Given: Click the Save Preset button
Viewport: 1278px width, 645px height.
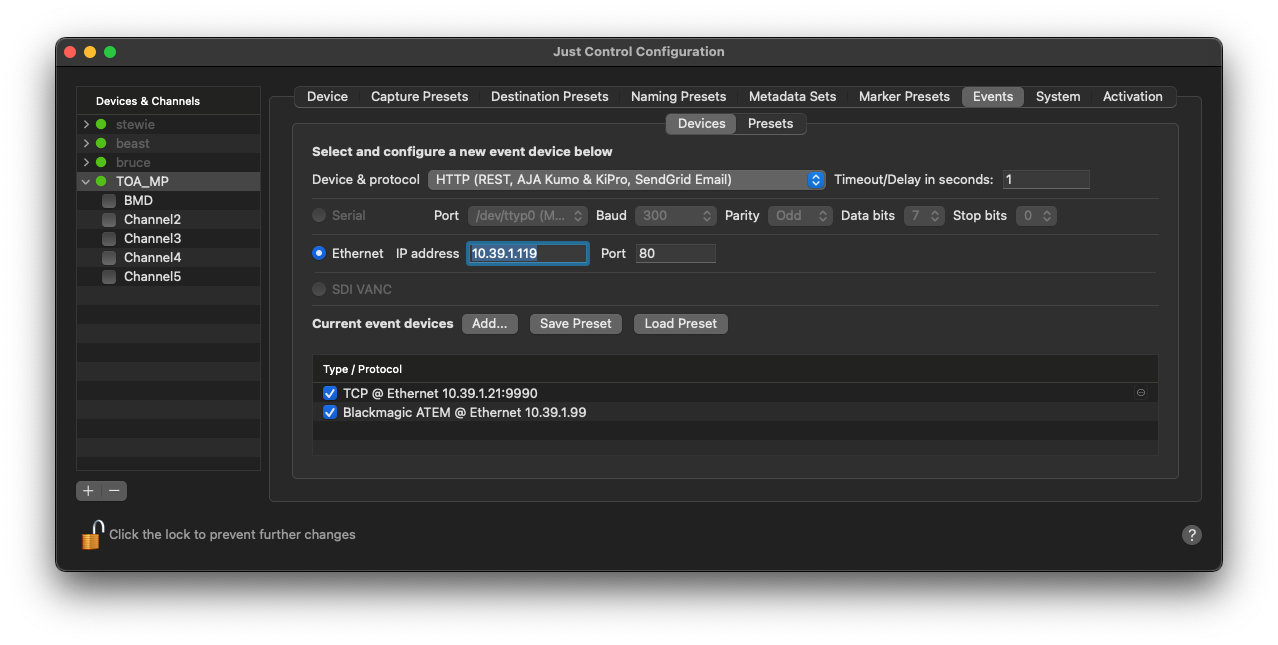Looking at the screenshot, I should [576, 324].
